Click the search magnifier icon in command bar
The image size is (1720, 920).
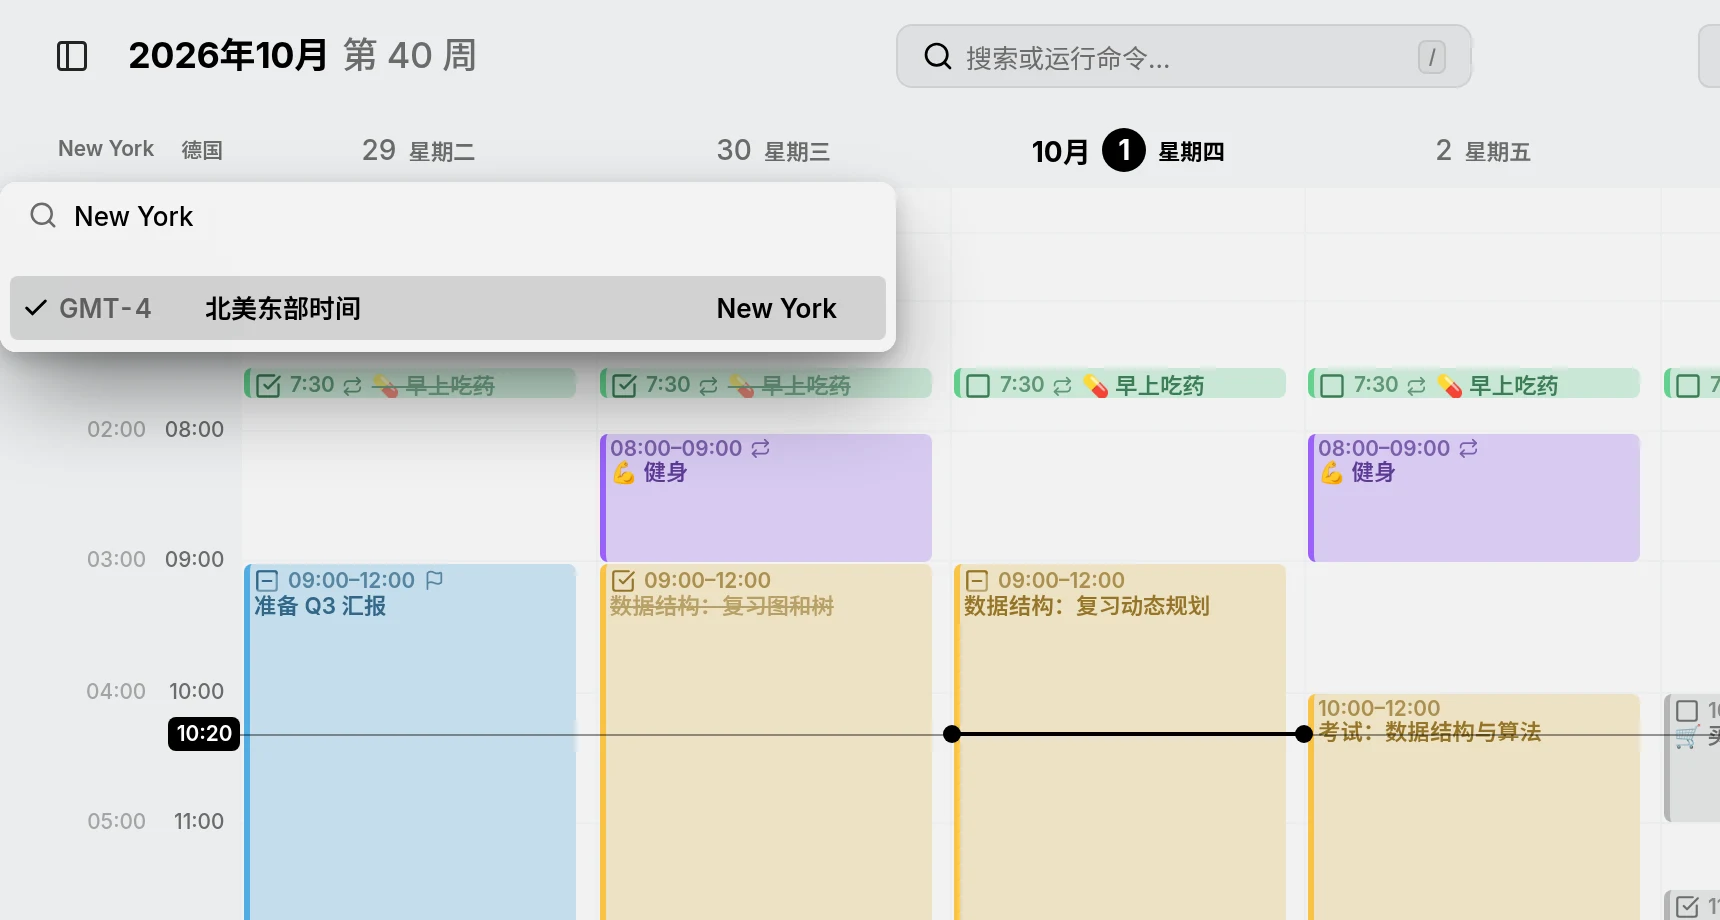pos(937,56)
